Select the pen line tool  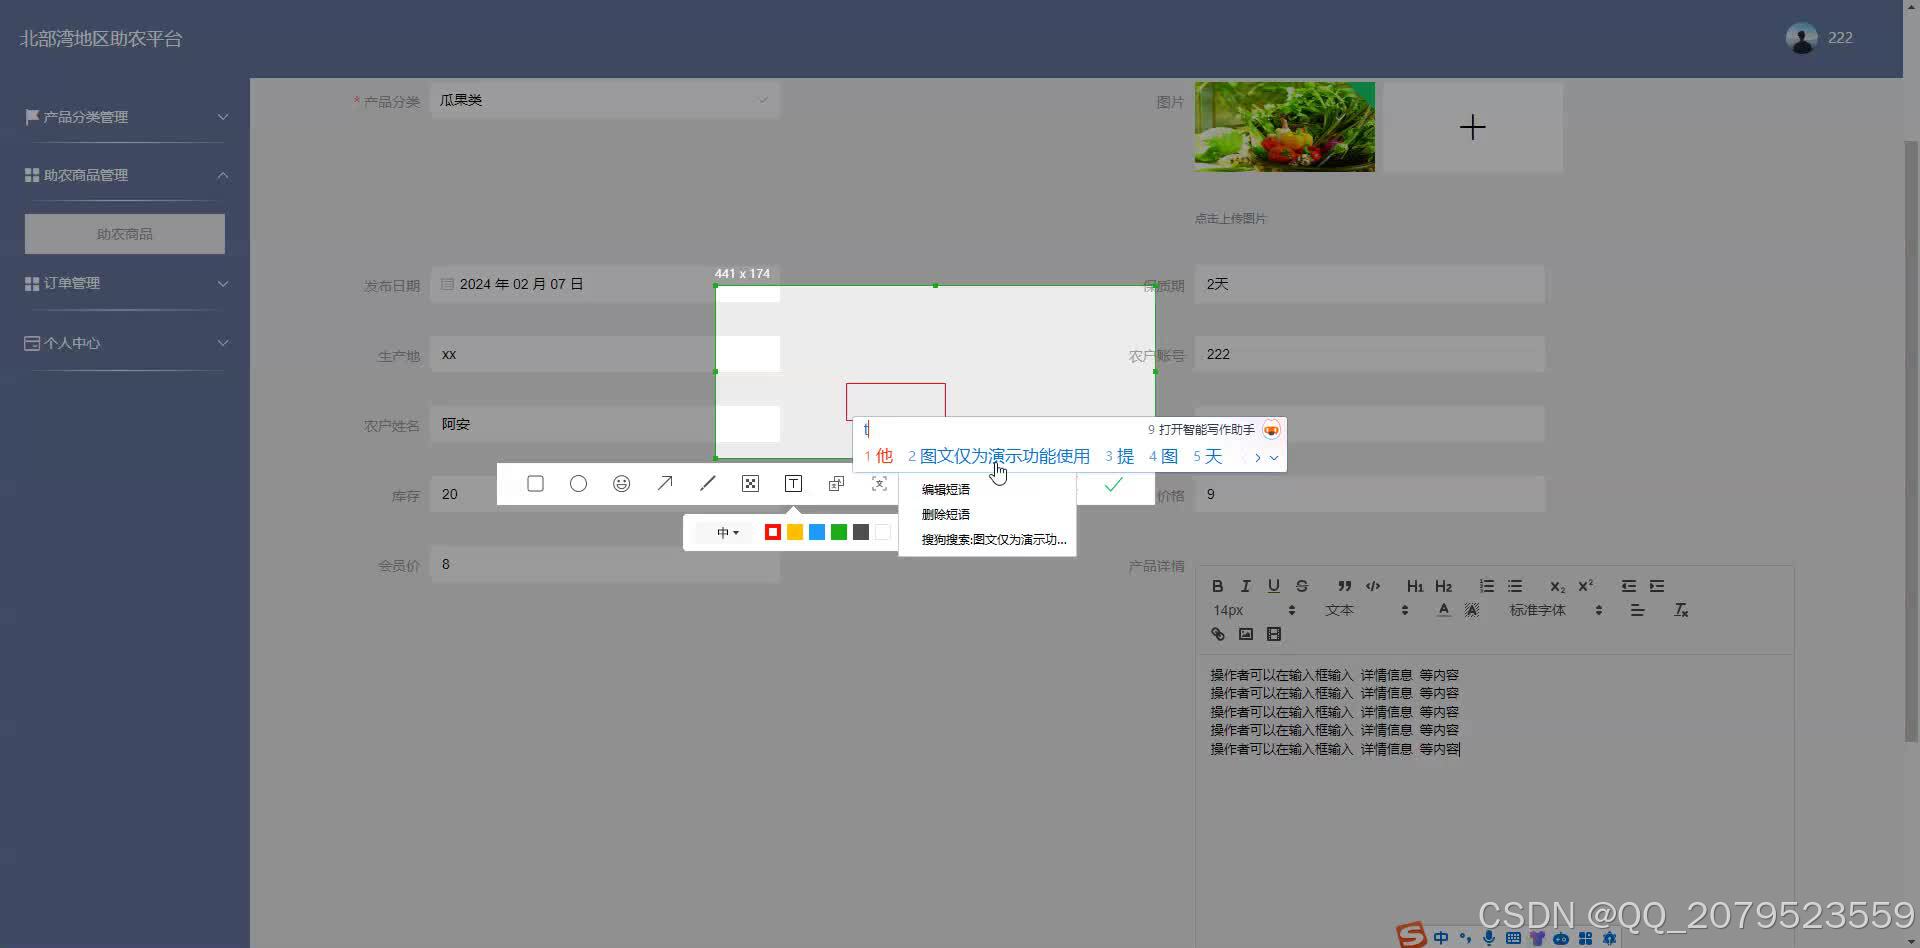(x=707, y=484)
